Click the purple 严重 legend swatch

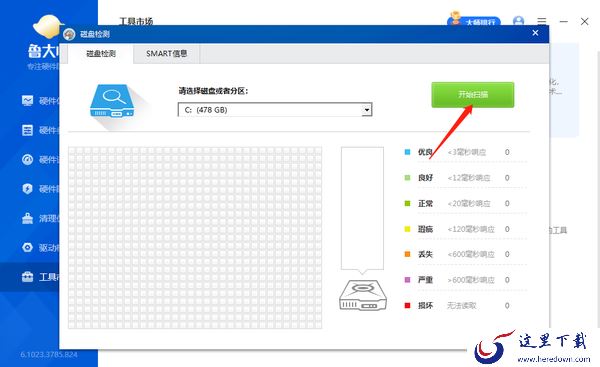(x=408, y=280)
